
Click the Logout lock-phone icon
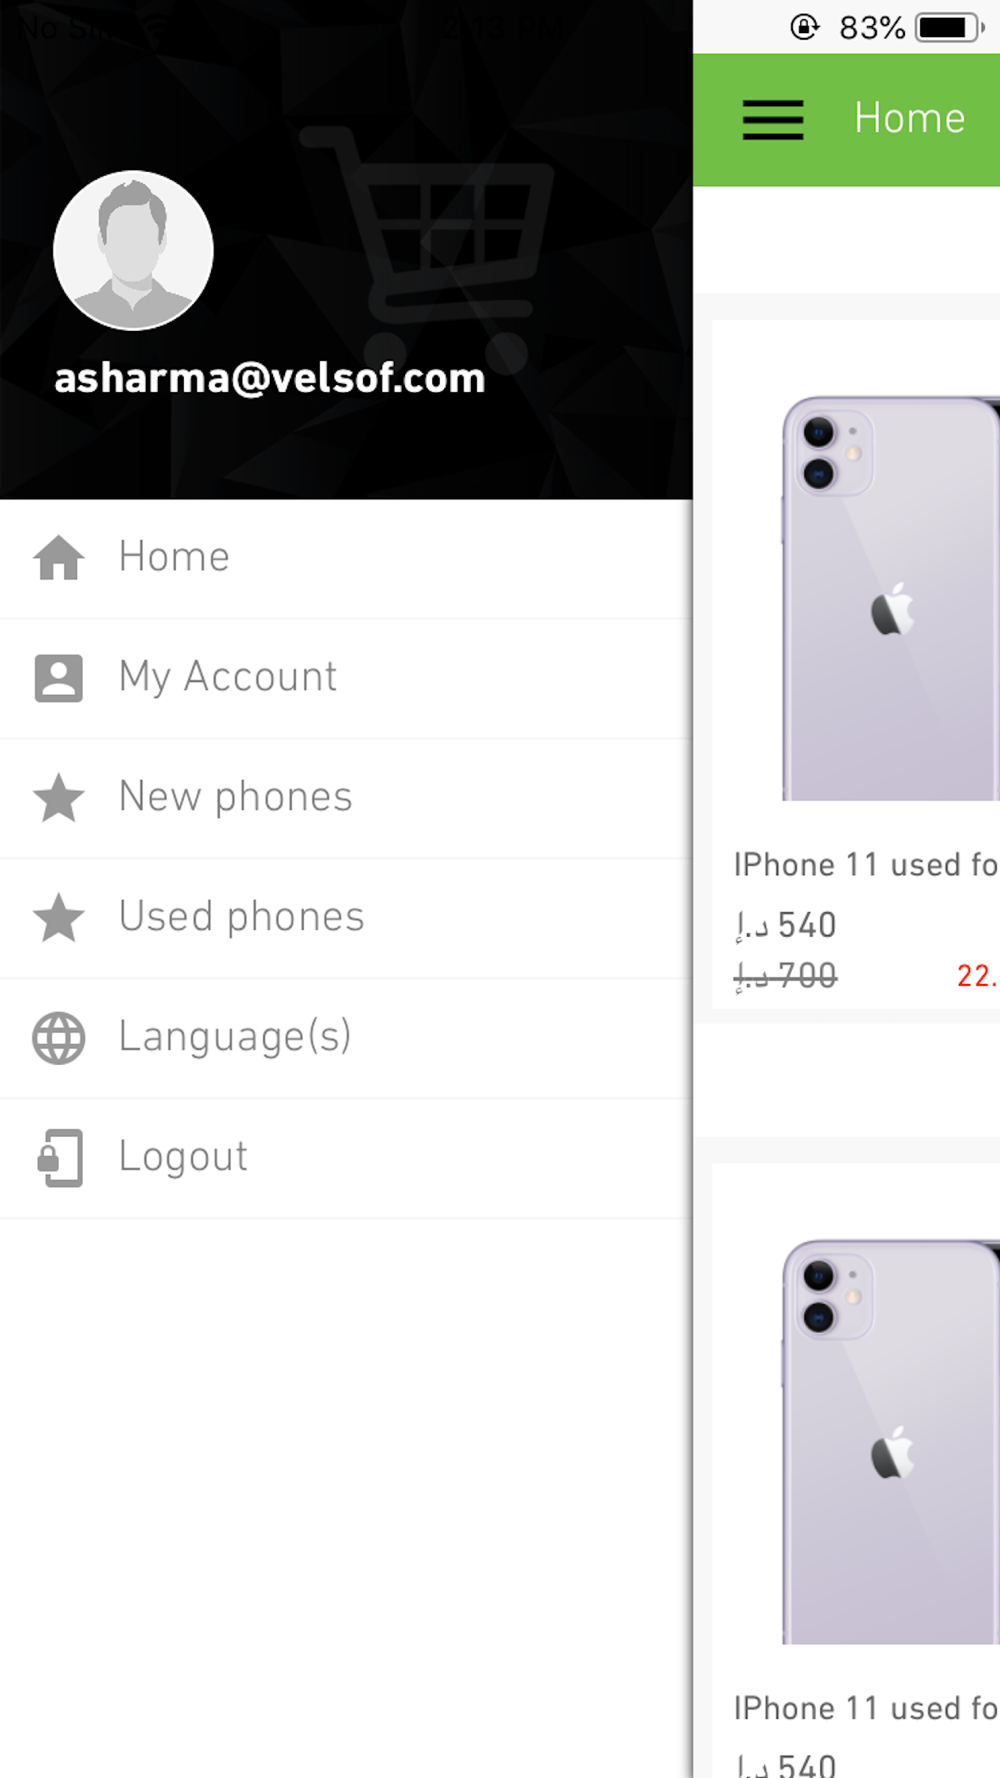click(59, 1158)
